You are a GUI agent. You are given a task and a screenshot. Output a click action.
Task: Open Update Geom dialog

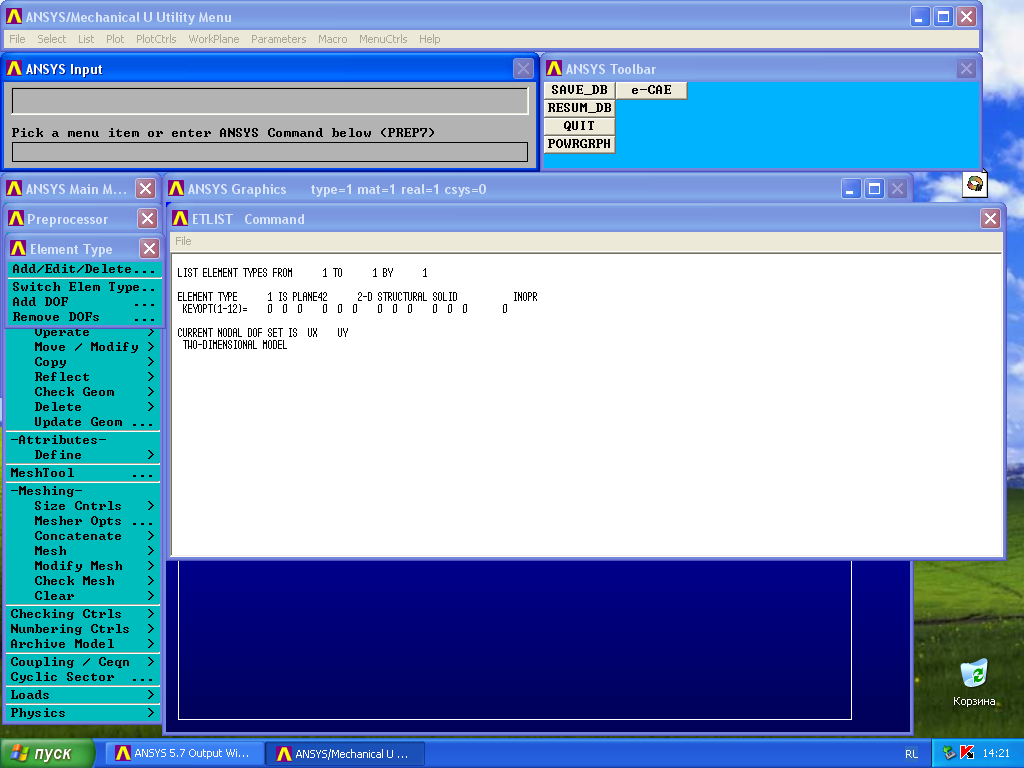coord(84,422)
